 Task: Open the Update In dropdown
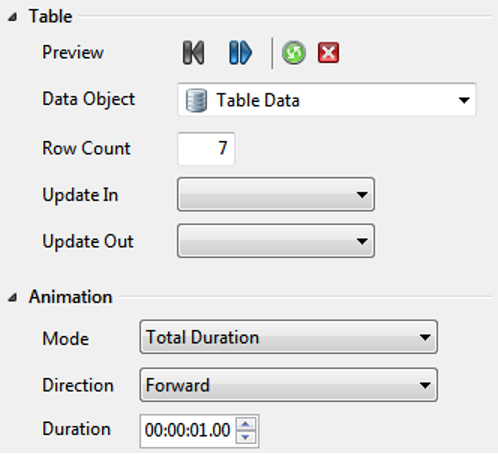click(276, 194)
